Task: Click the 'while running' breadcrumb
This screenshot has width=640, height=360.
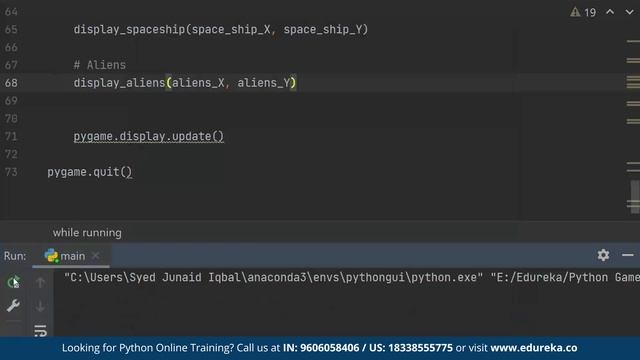Action: [x=87, y=233]
